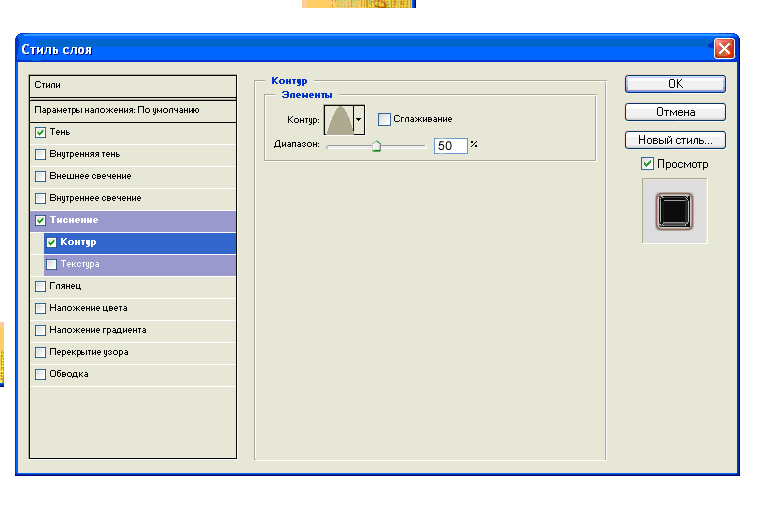Click the Отмена button

coord(675,112)
